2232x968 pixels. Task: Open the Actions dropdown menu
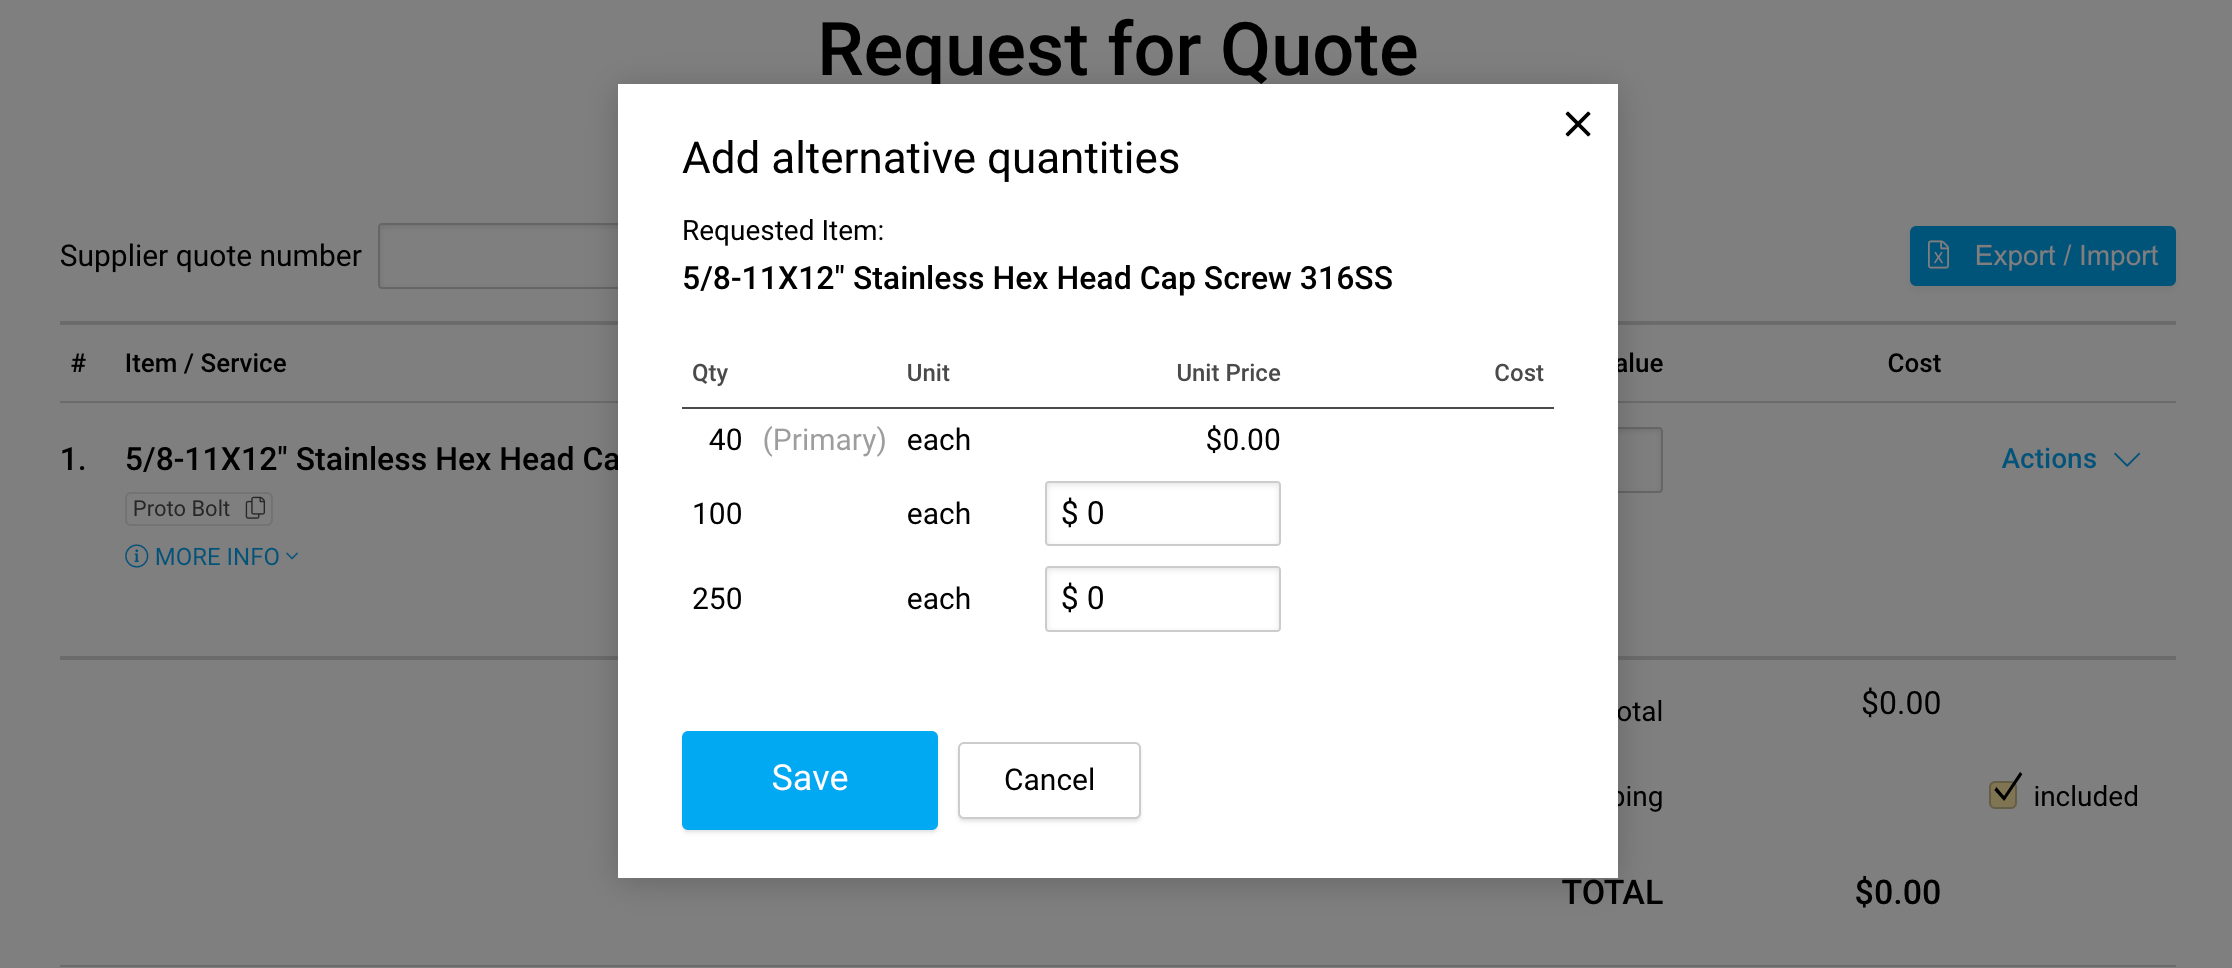click(2048, 459)
